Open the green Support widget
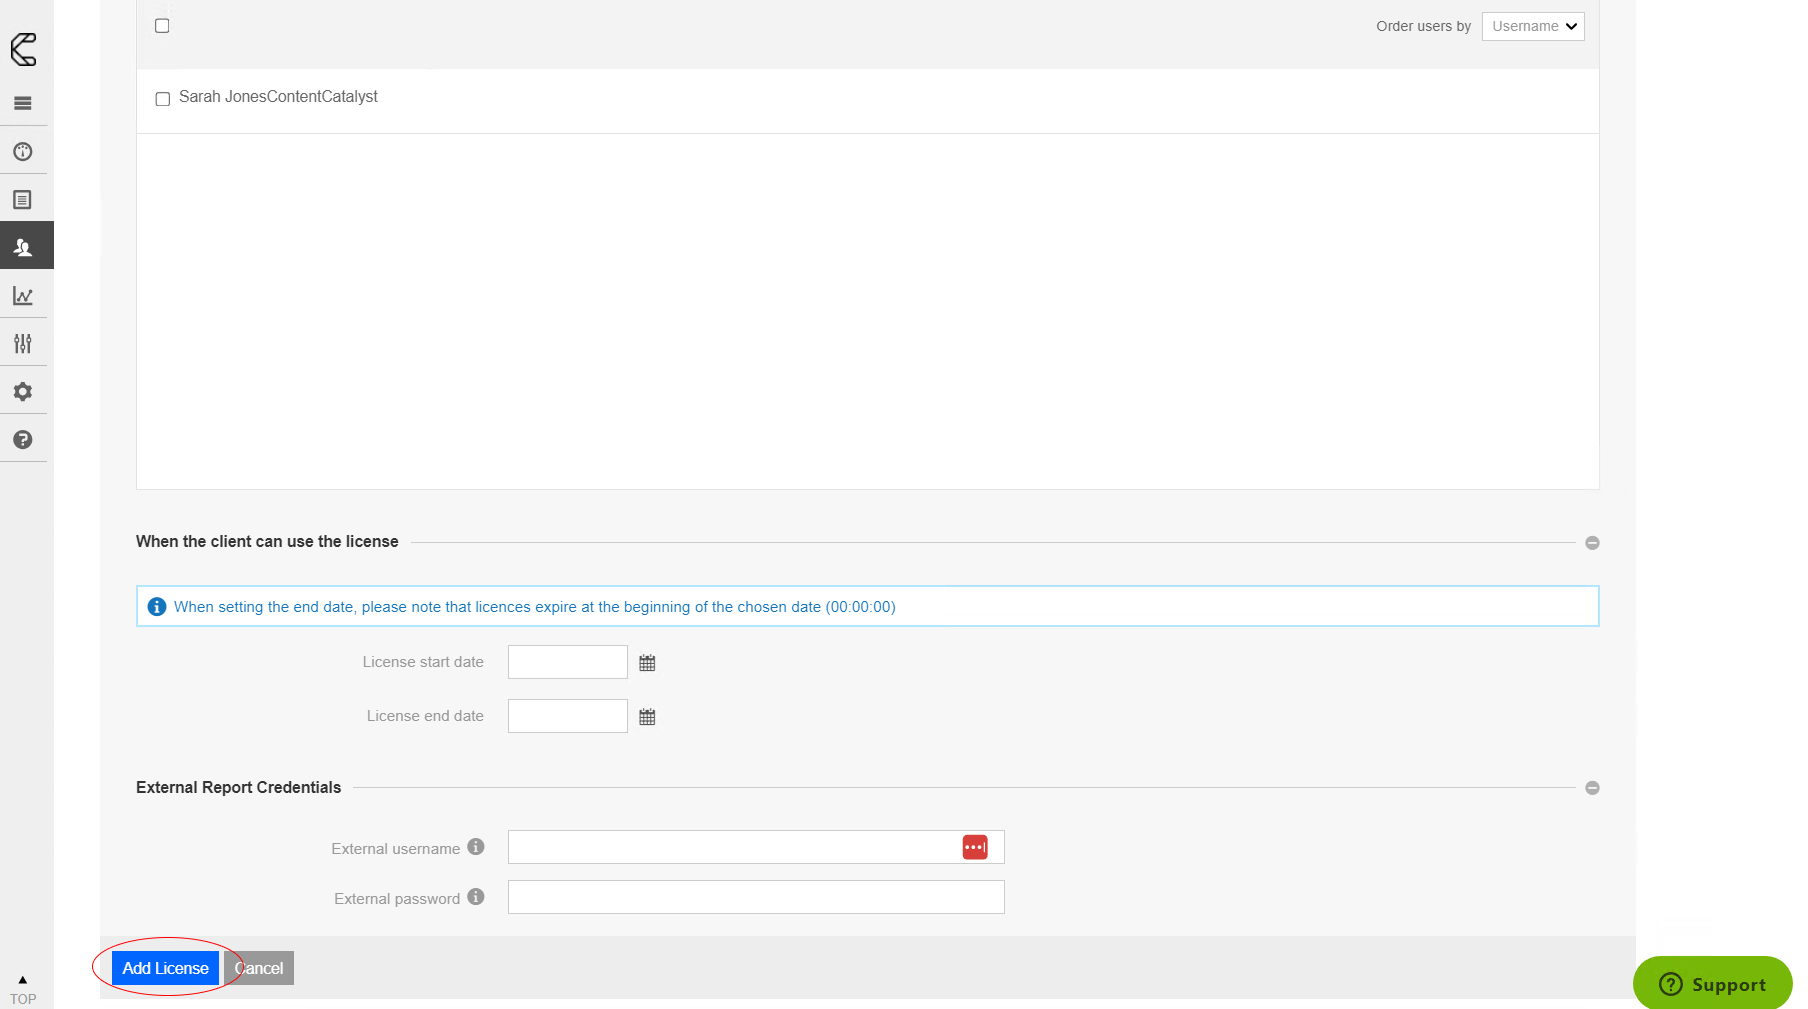 1712,984
